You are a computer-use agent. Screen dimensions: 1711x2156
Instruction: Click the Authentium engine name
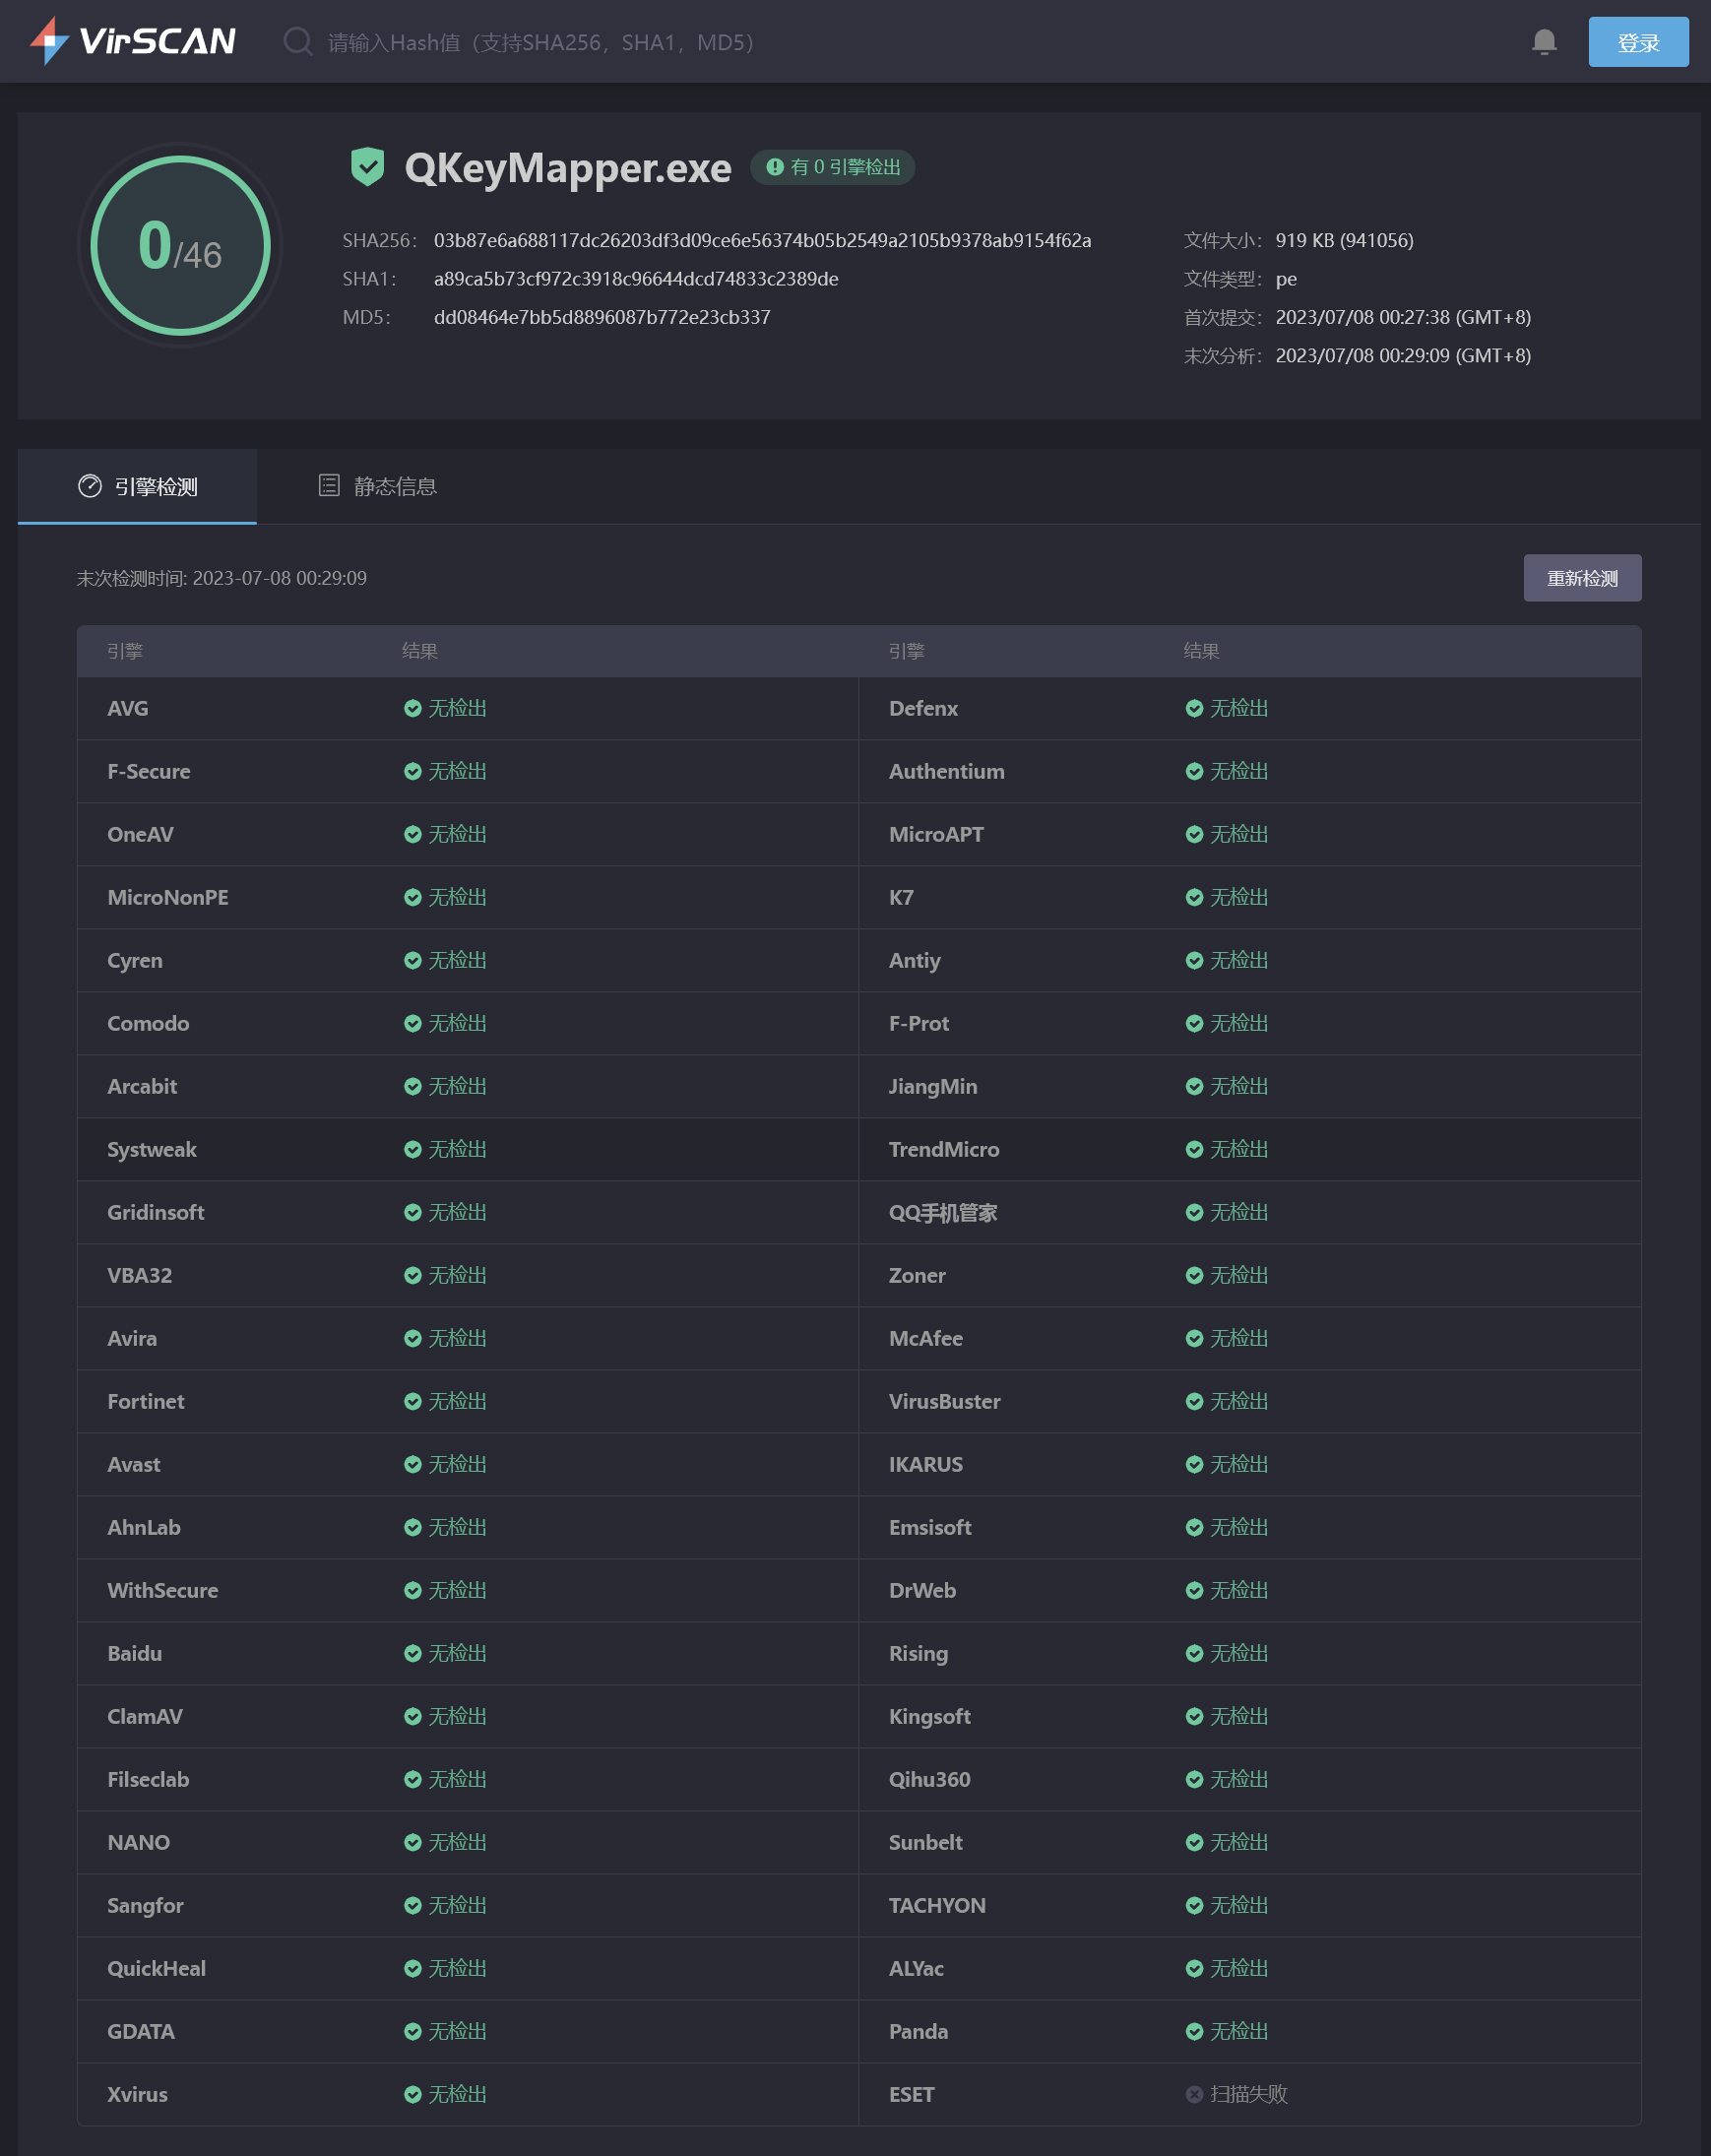(x=946, y=771)
